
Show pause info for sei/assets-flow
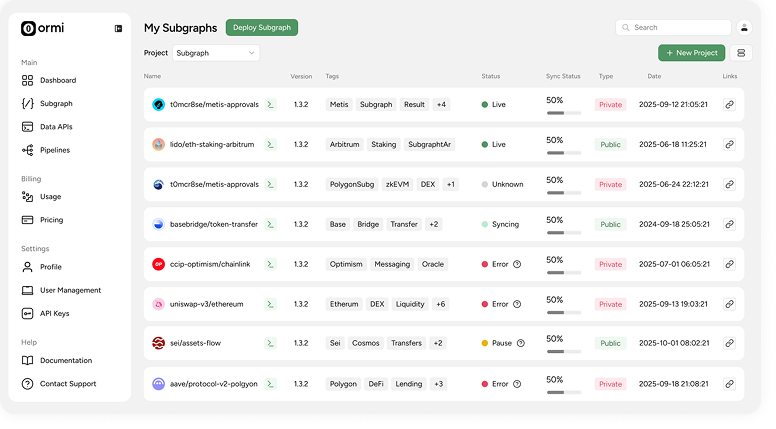click(521, 343)
